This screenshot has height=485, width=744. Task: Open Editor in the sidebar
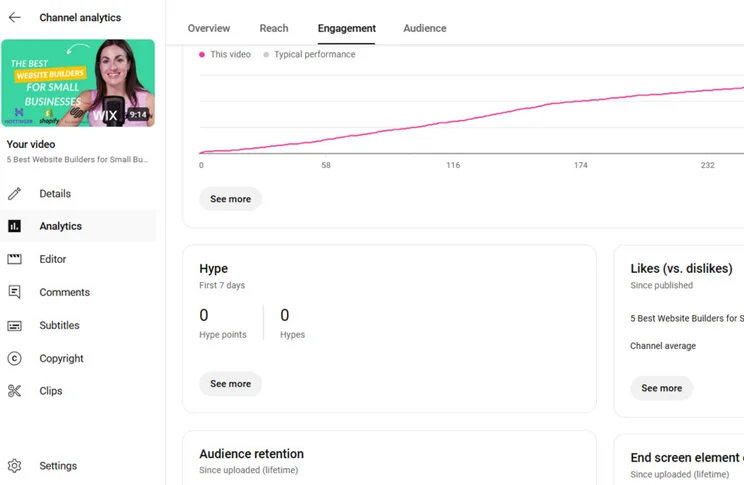[x=78, y=259]
